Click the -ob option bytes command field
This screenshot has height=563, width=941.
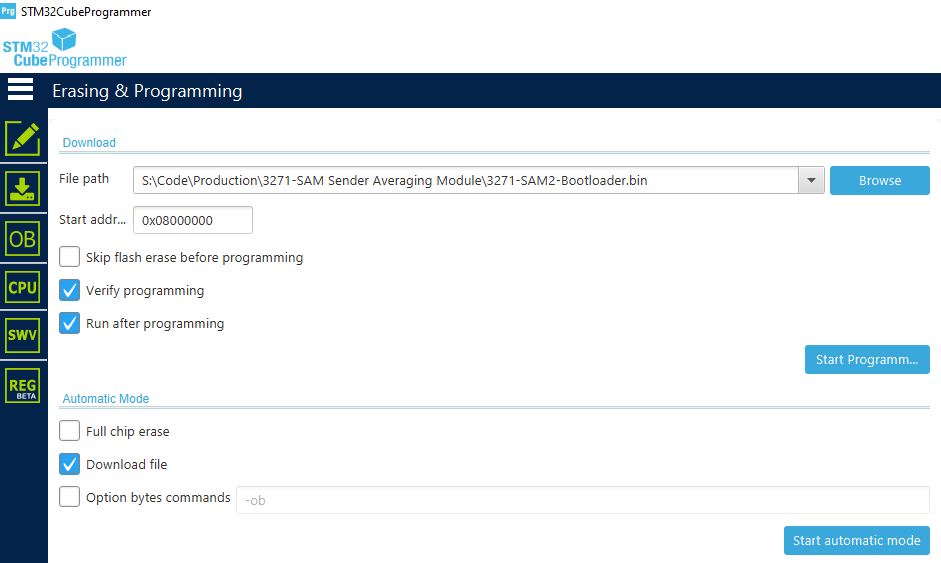click(583, 500)
